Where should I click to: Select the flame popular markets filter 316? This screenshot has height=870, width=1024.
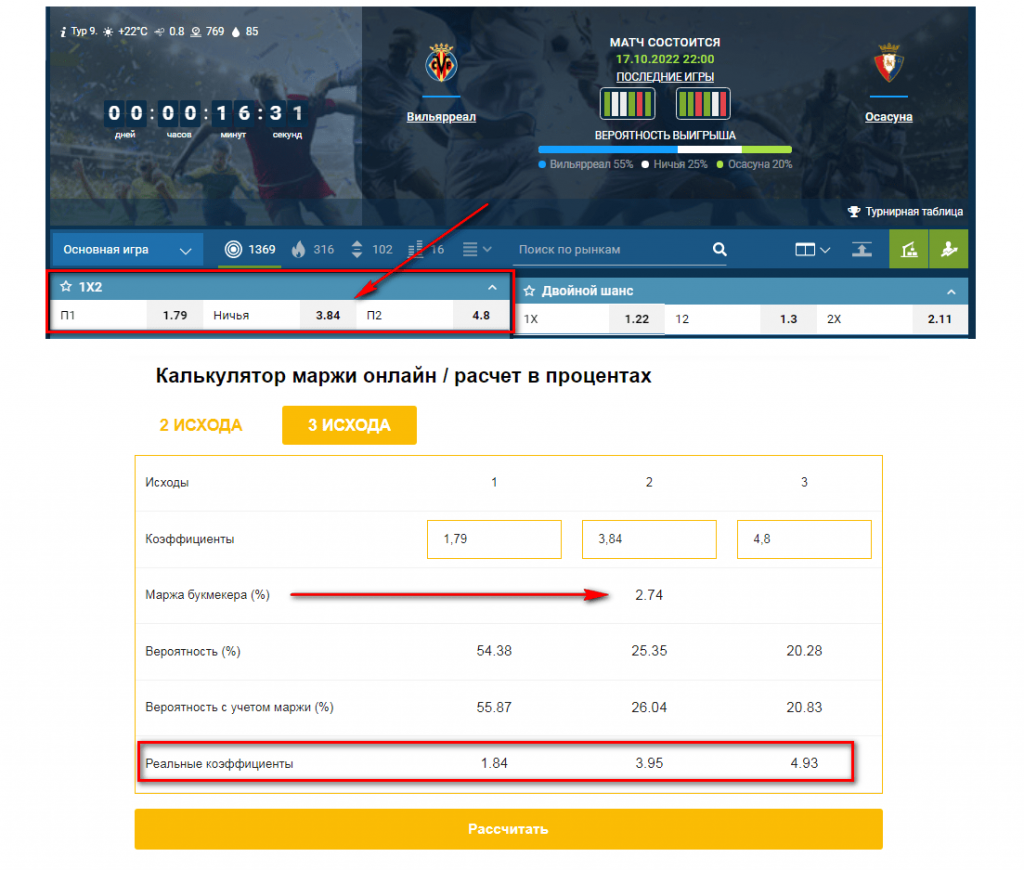(x=312, y=250)
